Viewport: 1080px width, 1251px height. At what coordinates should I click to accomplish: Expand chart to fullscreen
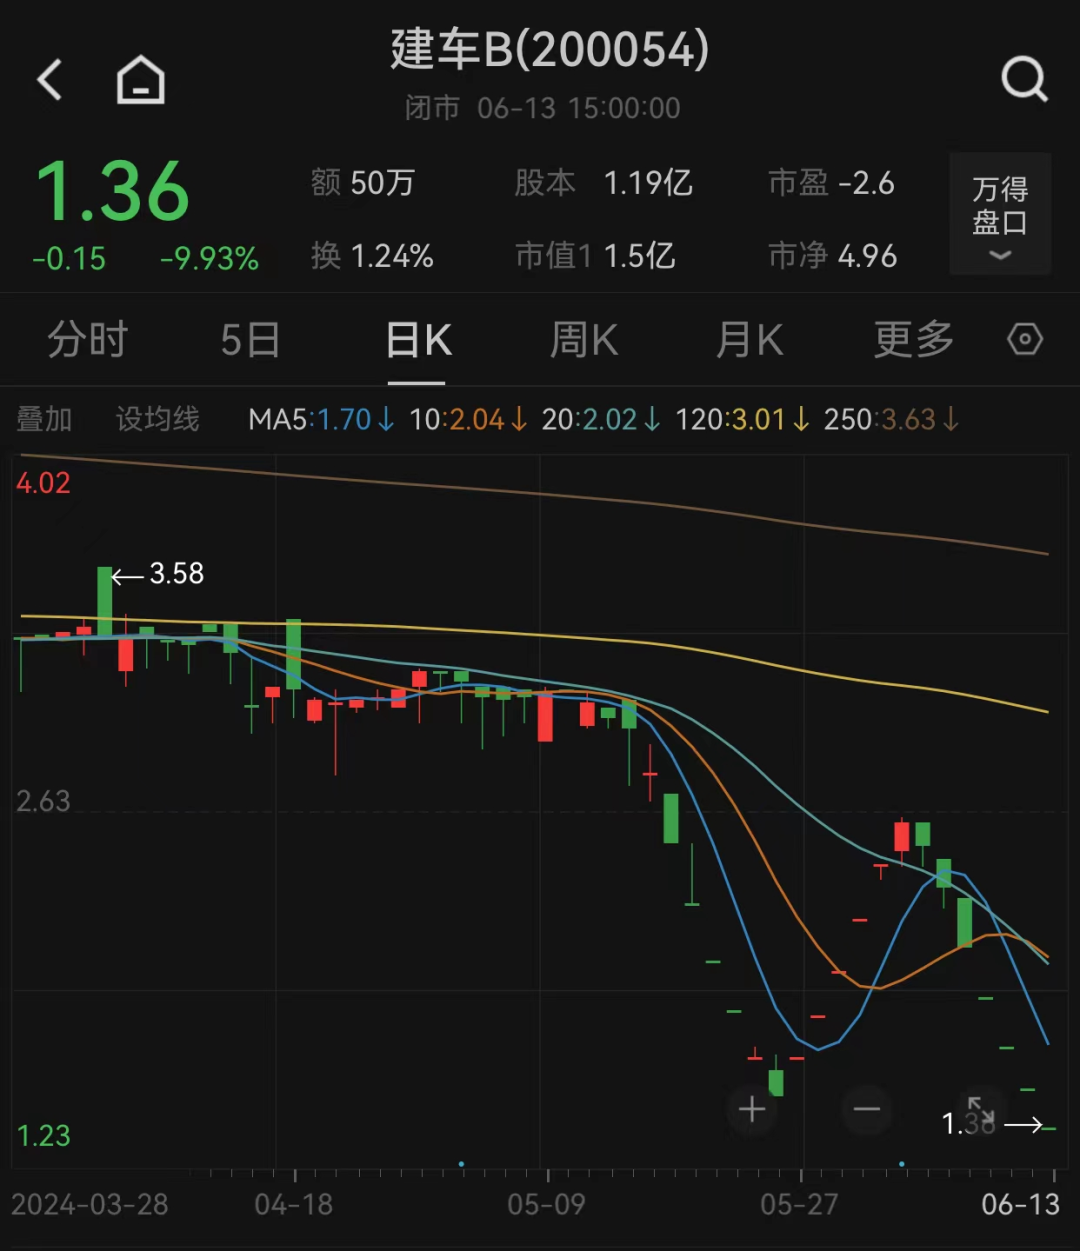[x=981, y=1110]
